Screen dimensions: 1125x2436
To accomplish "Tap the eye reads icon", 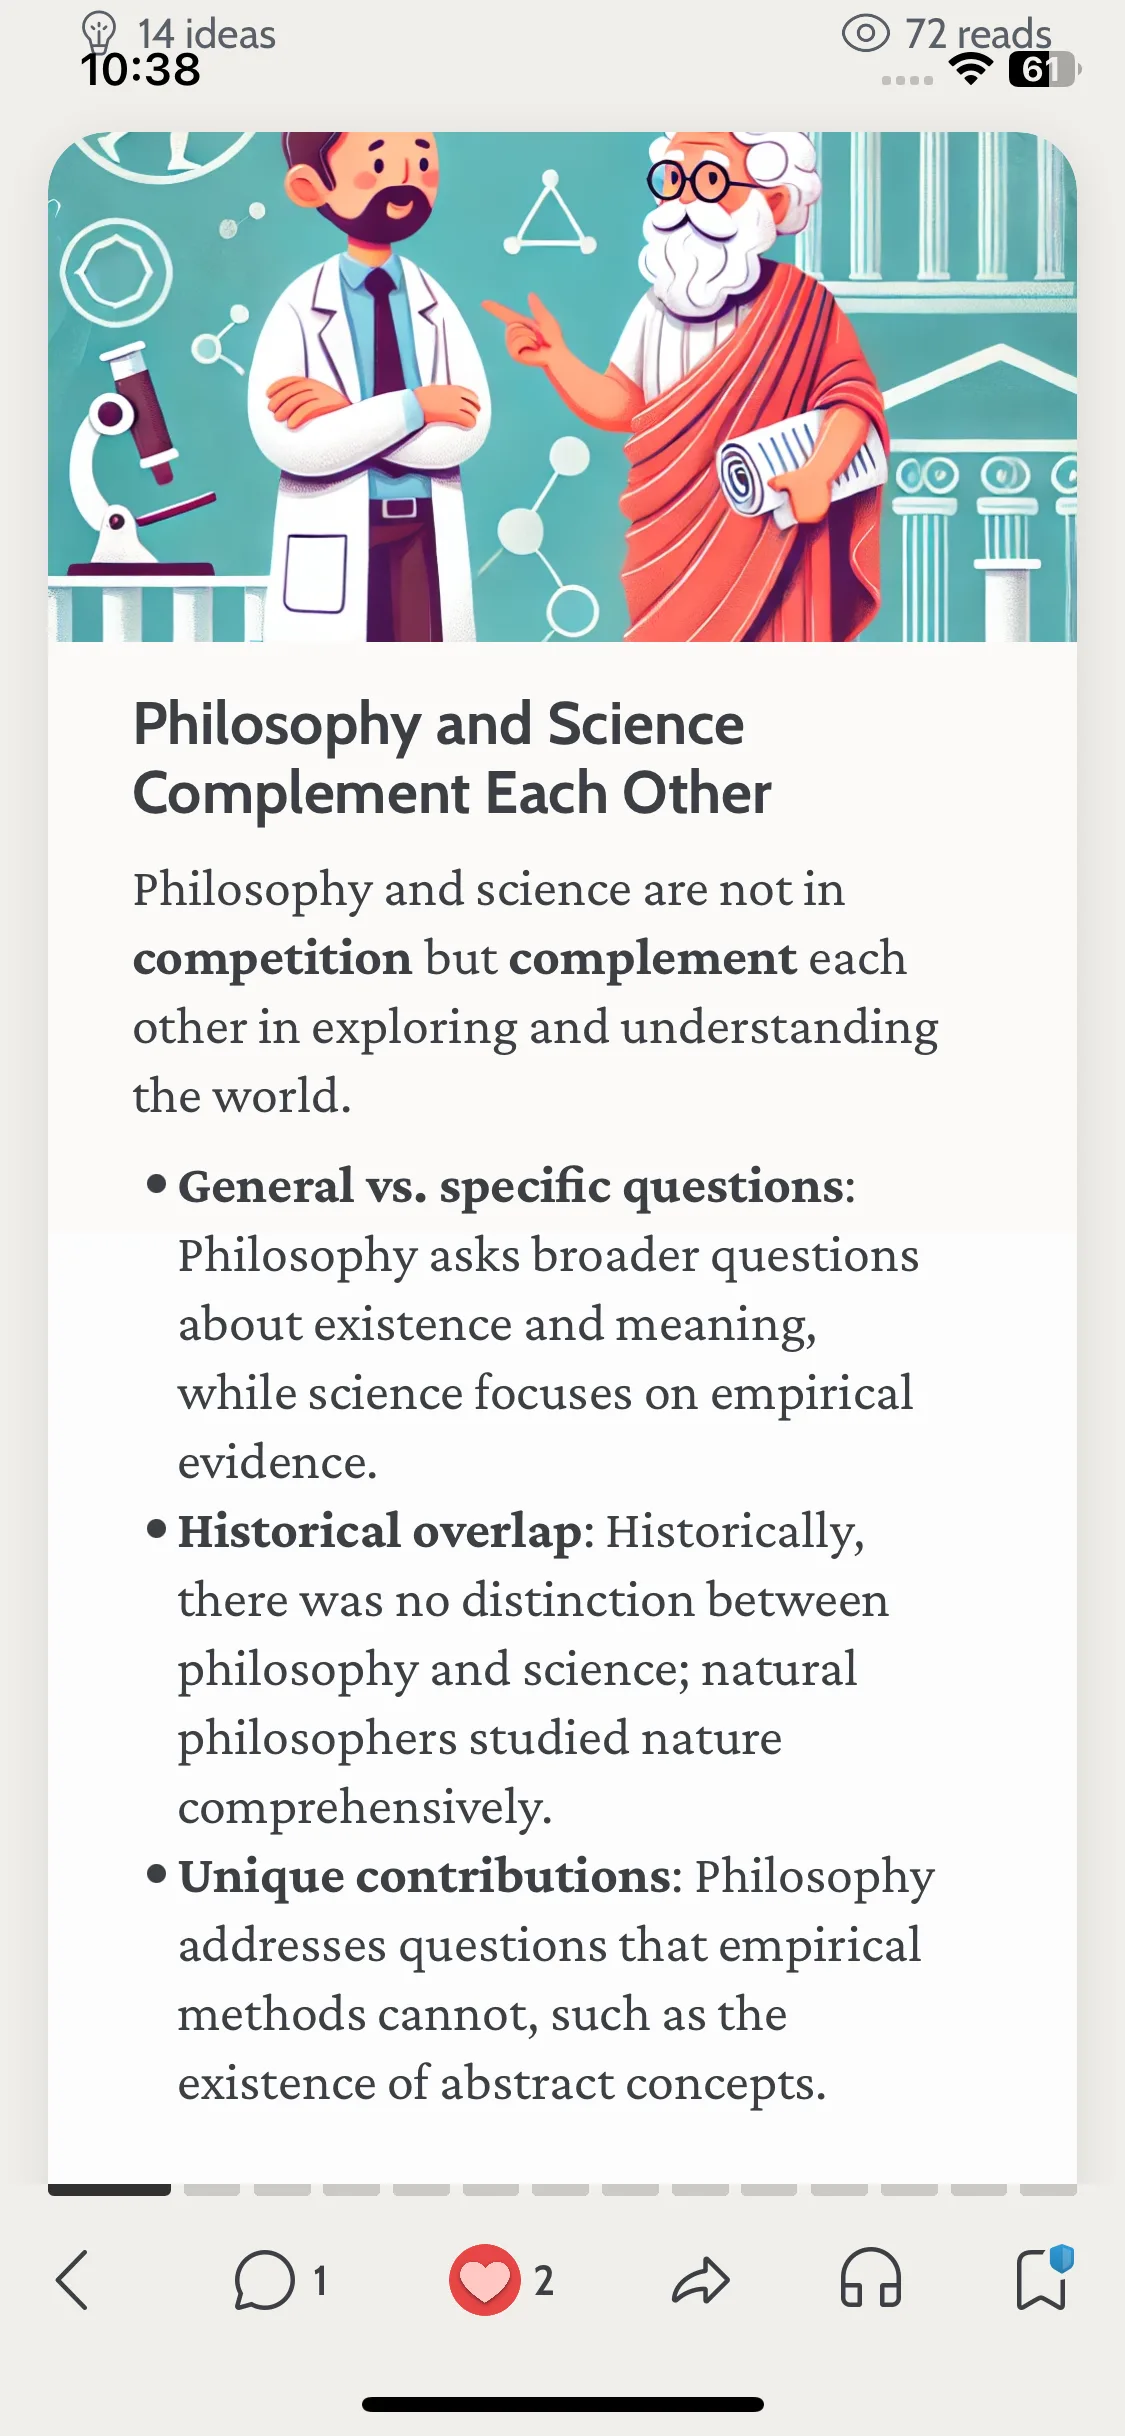I will pos(866,33).
